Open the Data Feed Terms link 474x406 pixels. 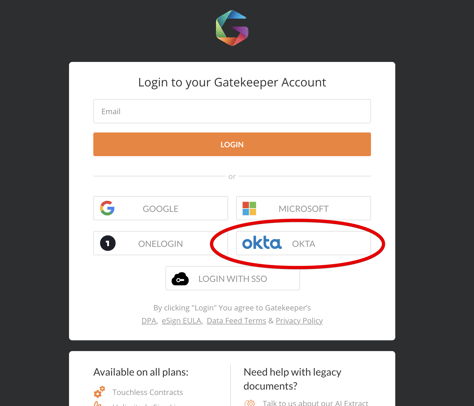pos(236,321)
